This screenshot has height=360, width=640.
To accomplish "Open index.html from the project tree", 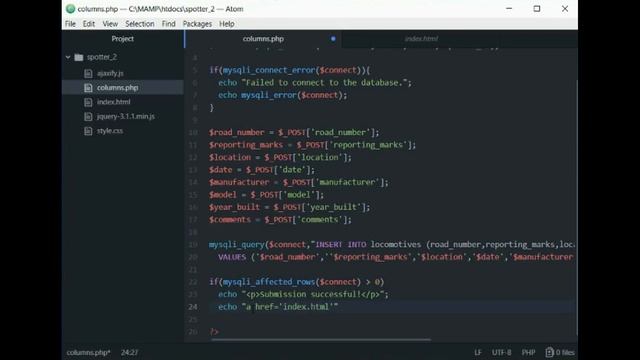I will pyautogui.click(x=113, y=102).
